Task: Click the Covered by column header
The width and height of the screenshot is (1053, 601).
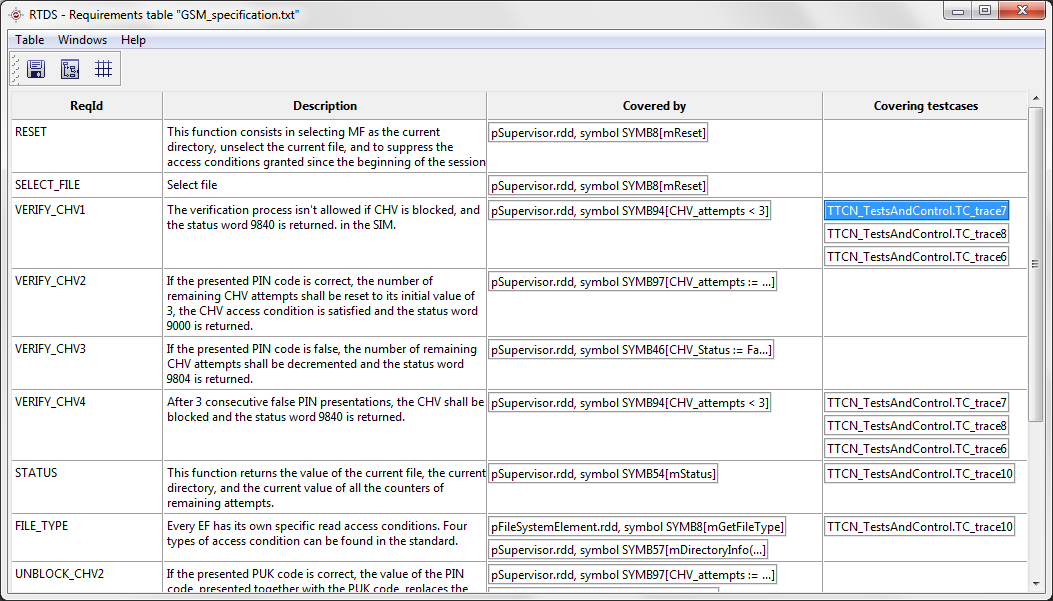Action: pyautogui.click(x=654, y=106)
